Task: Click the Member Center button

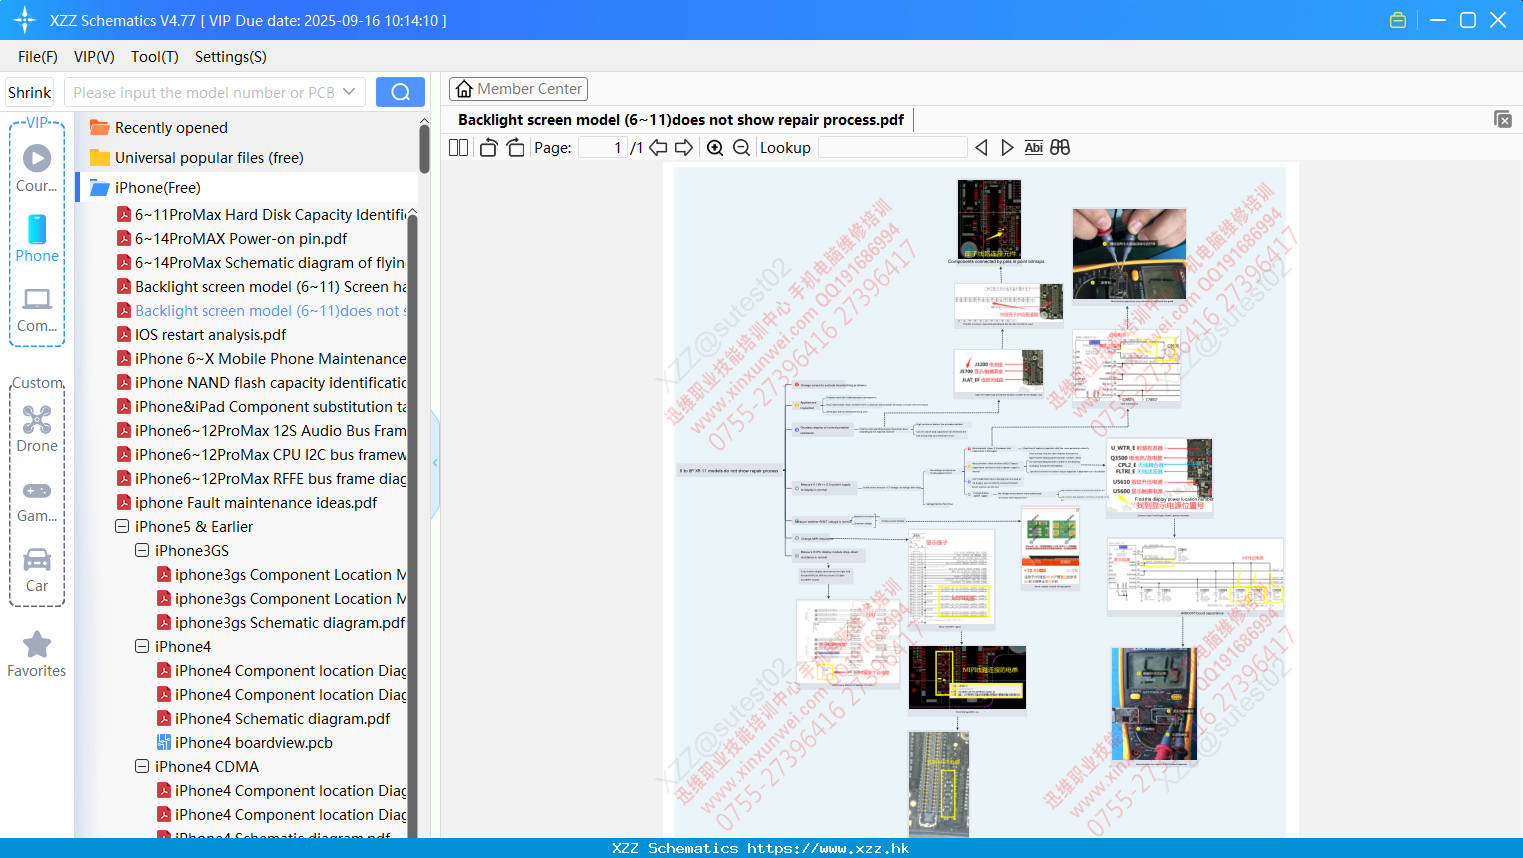Action: pos(518,89)
